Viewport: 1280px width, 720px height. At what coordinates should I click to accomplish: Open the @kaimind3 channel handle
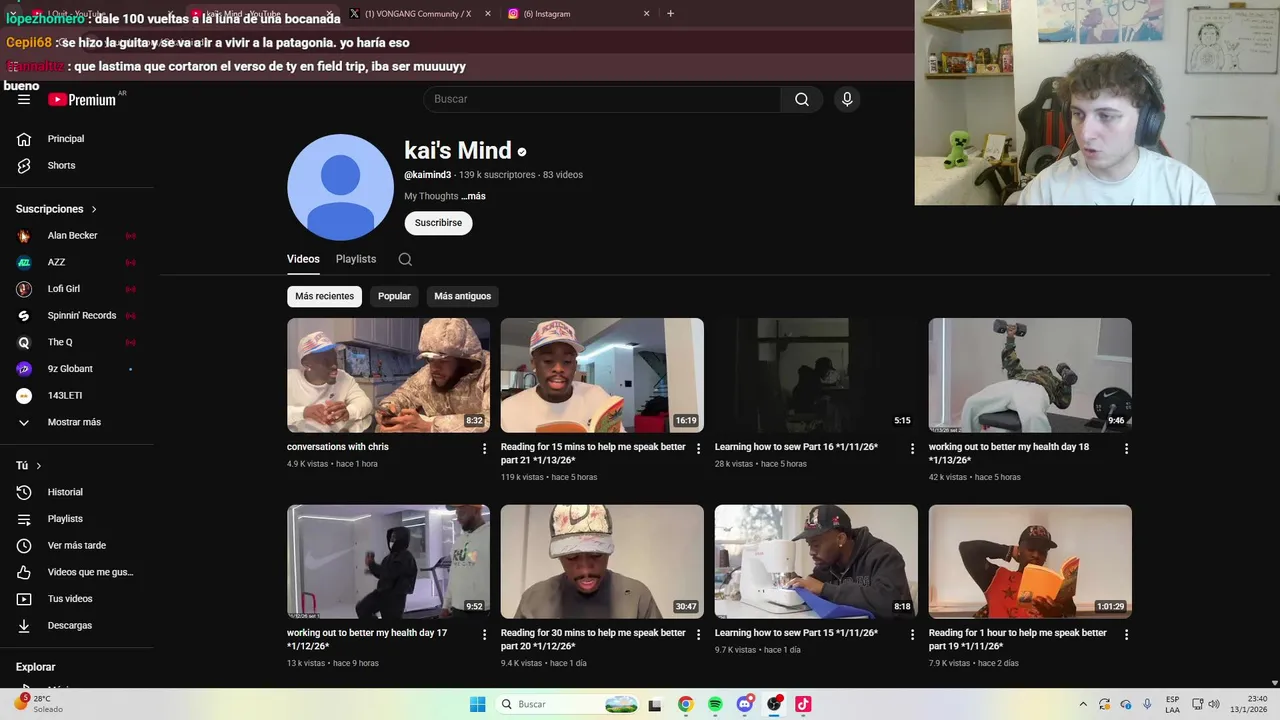tap(427, 175)
